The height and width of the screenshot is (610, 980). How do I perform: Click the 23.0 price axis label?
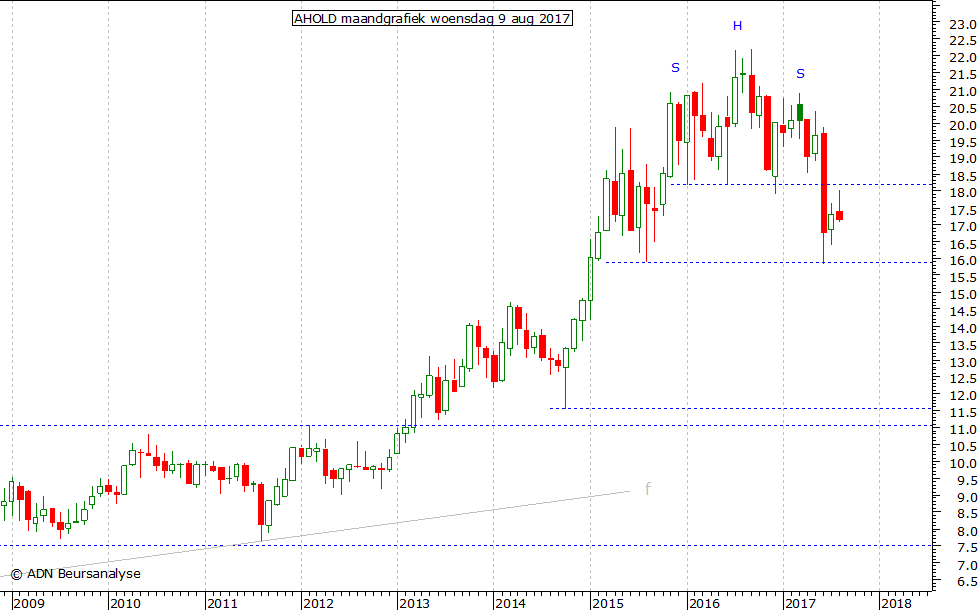click(x=962, y=24)
